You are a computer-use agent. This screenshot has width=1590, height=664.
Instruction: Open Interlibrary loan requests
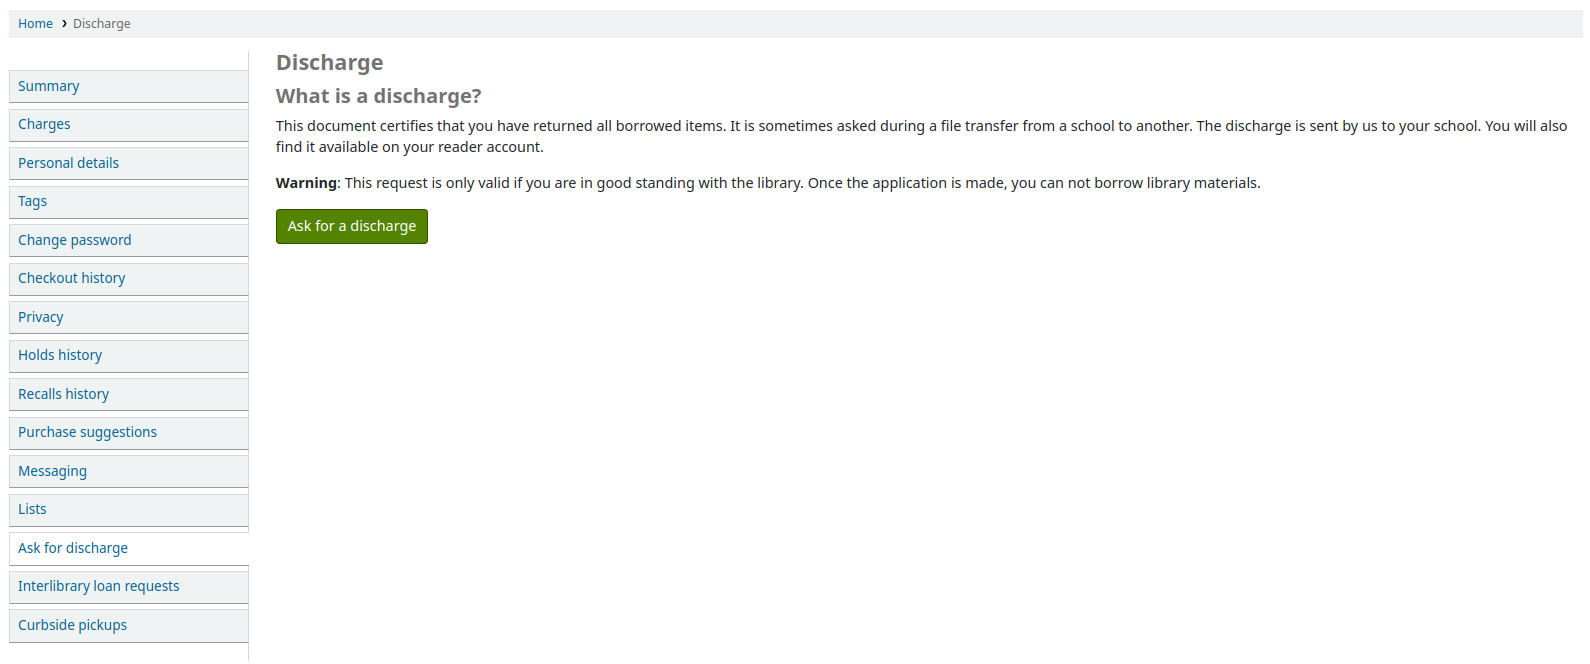point(98,586)
